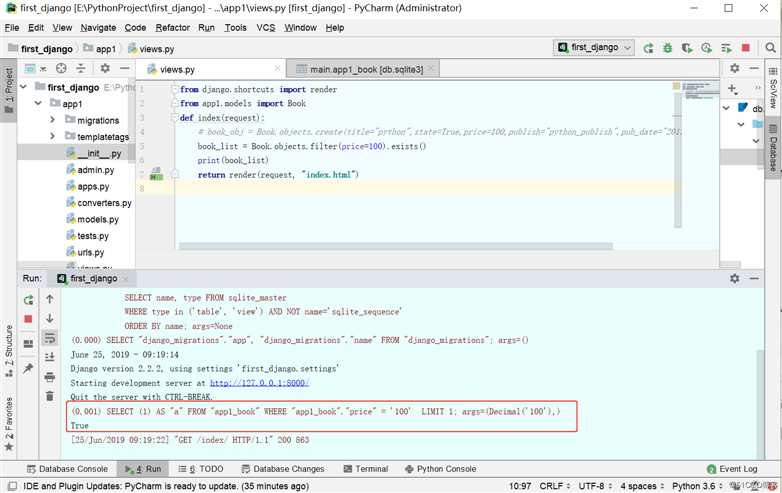The width and height of the screenshot is (782, 493).
Task: Open the UTF-8 encoding selector
Action: [x=594, y=486]
